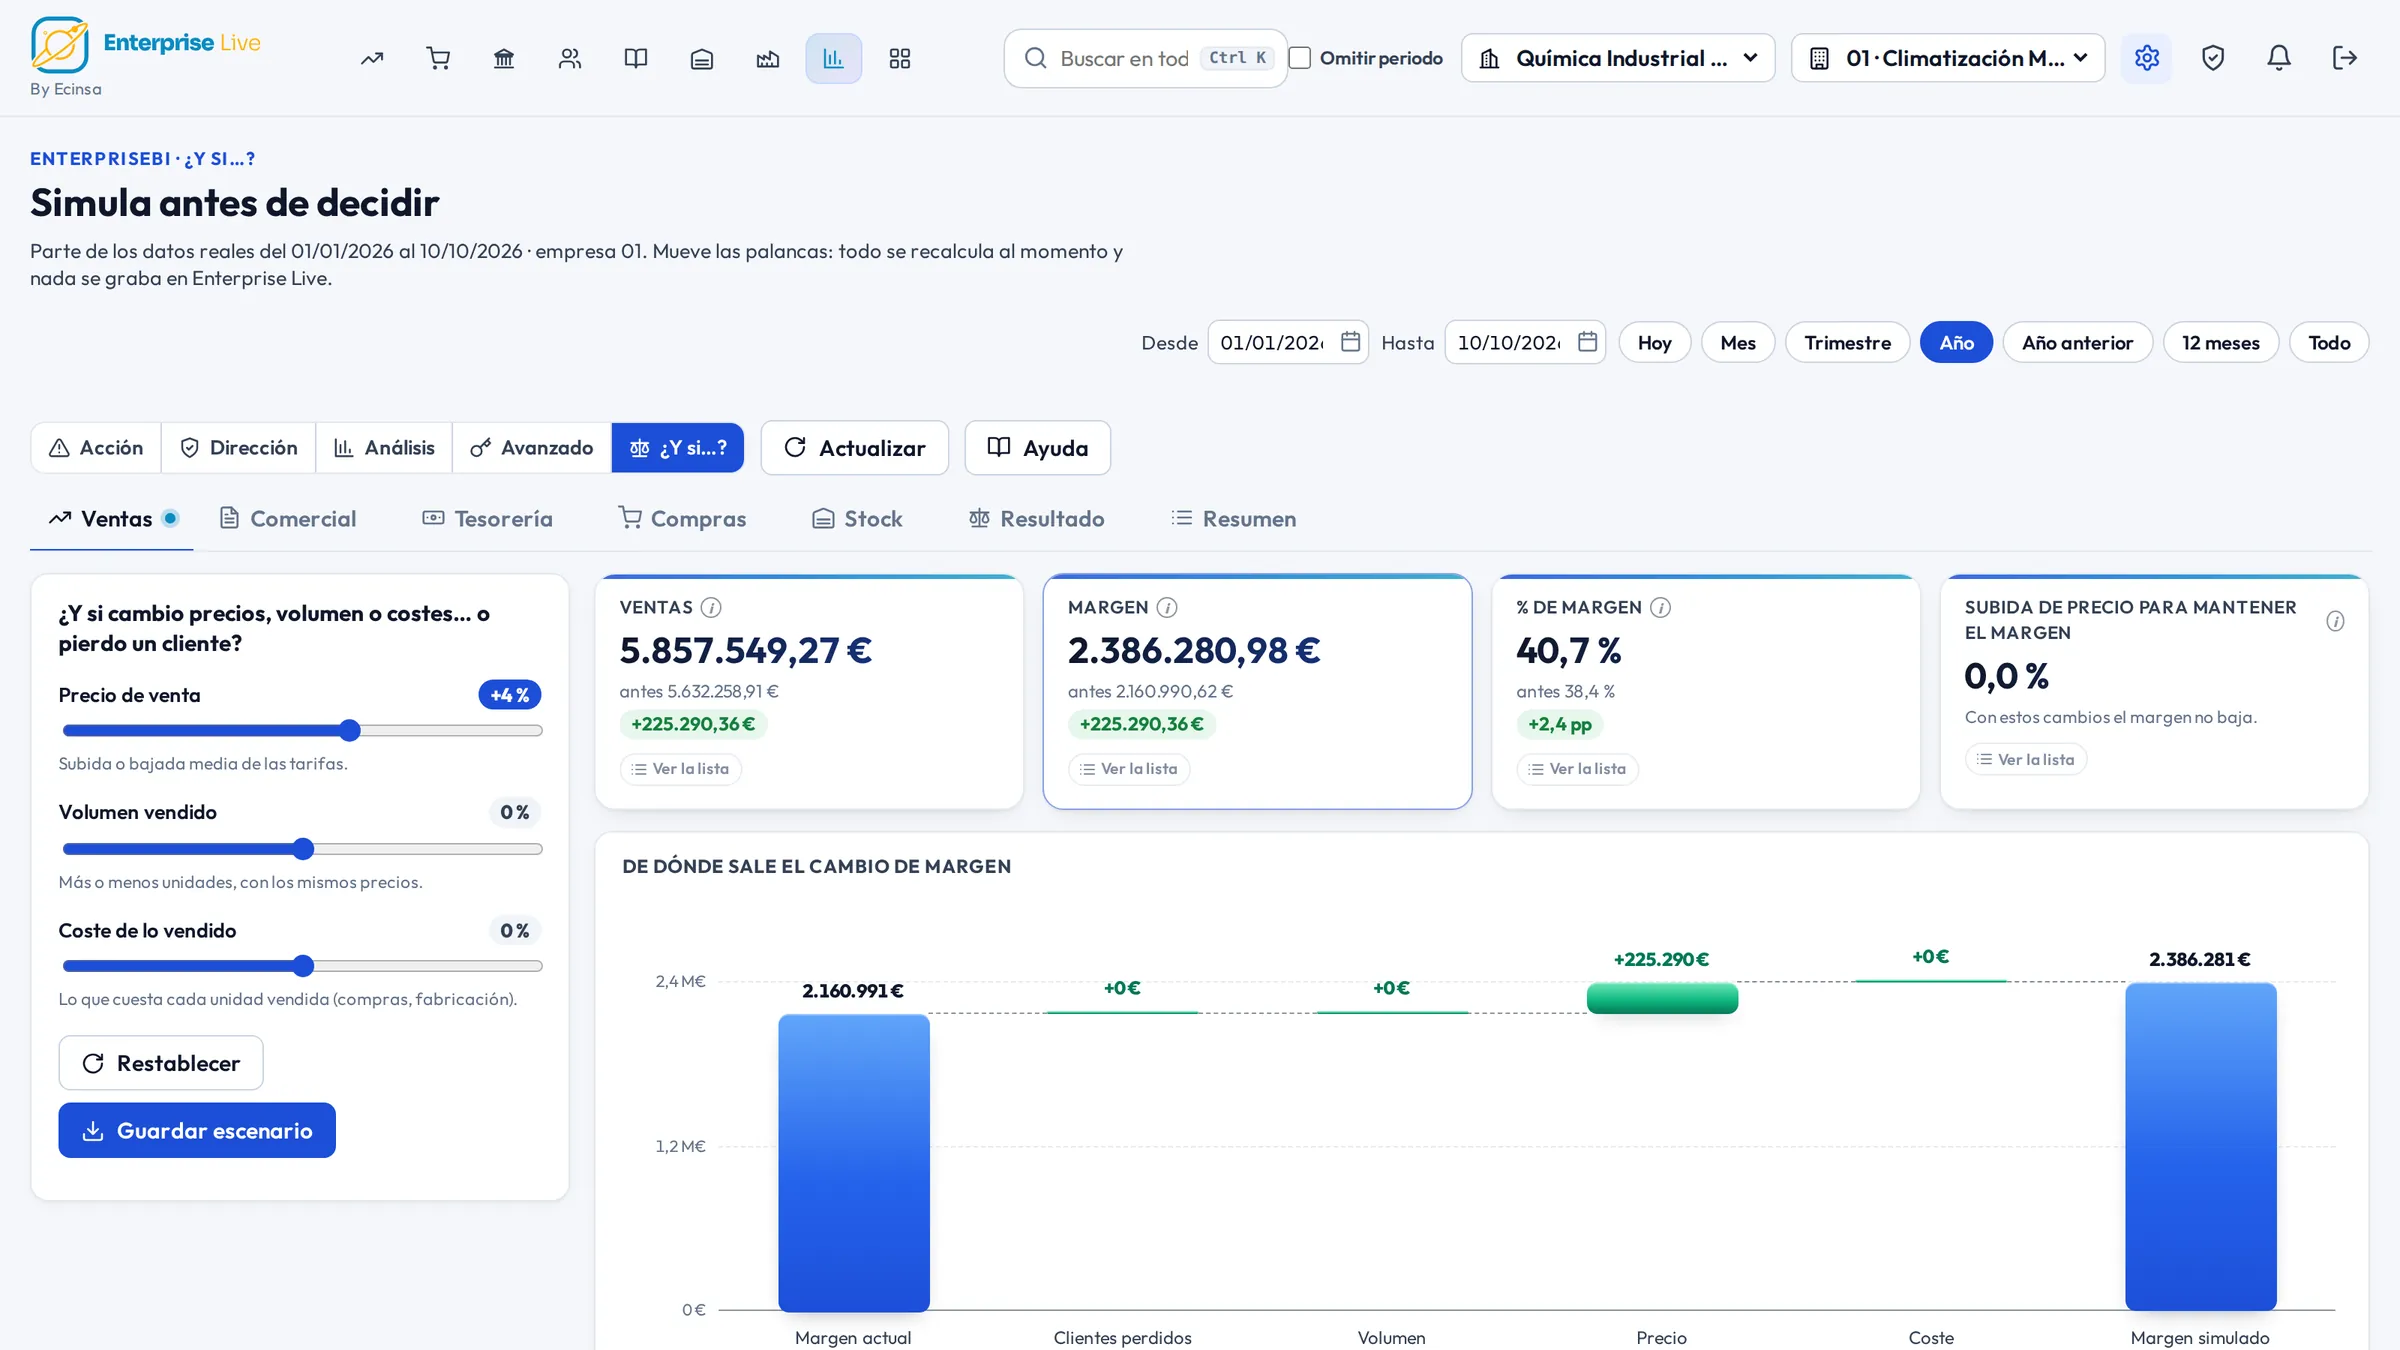
Task: Open the Desde date calendar picker icon
Action: point(1350,342)
